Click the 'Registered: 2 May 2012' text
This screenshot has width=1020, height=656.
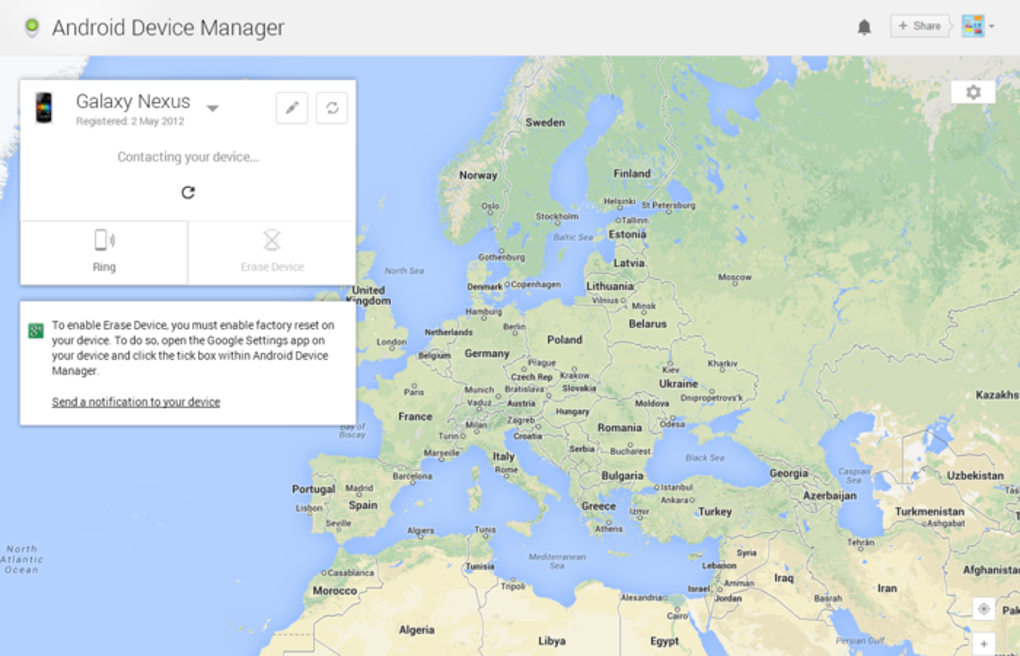click(x=130, y=121)
